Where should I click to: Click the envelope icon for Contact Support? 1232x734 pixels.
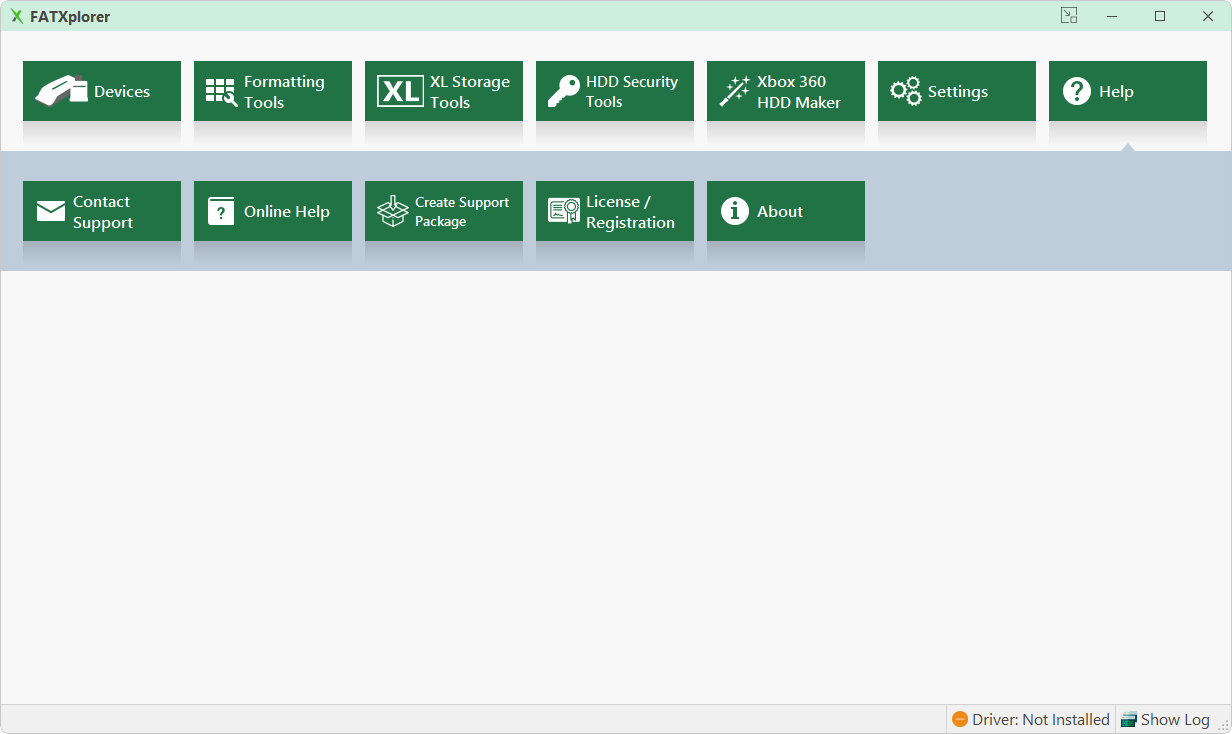click(51, 211)
